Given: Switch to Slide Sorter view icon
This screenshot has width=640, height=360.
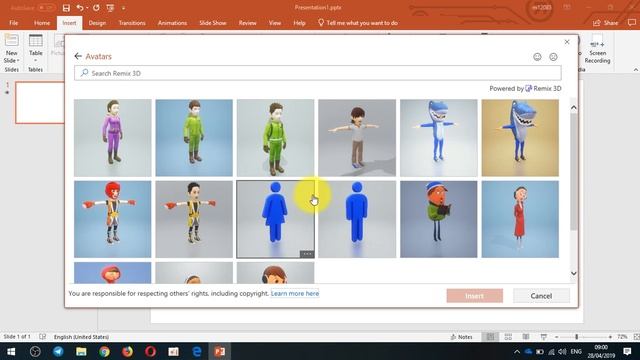Looking at the screenshot, I should tap(508, 337).
